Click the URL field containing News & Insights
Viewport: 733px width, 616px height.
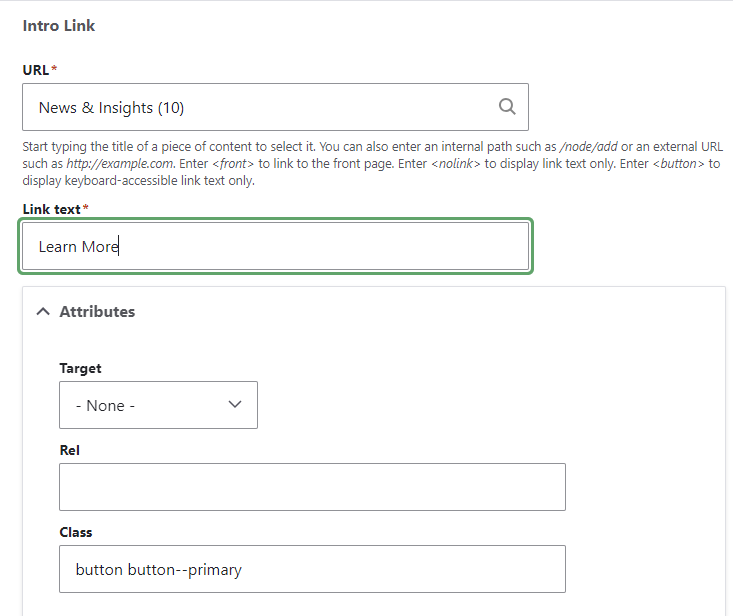pos(260,107)
